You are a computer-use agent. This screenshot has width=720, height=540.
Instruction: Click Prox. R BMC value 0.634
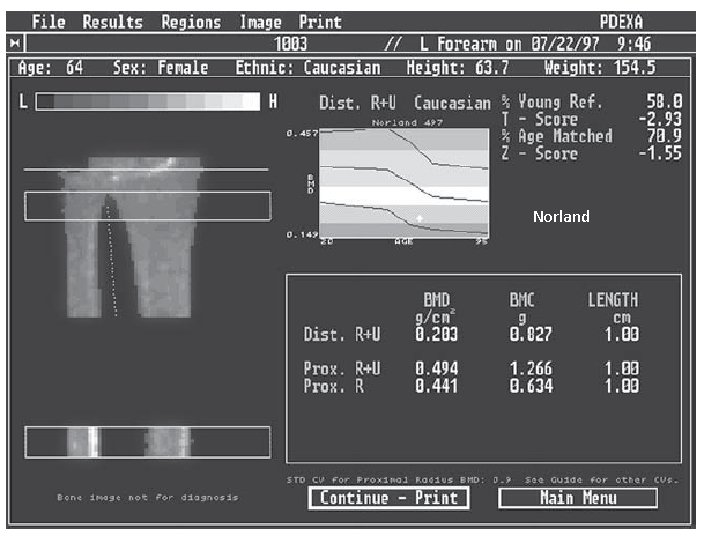[x=531, y=386]
